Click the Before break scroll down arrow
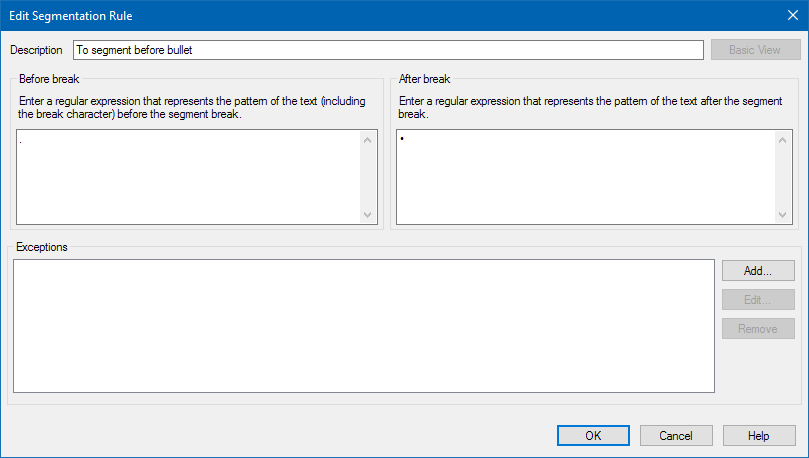The width and height of the screenshot is (809, 458). point(367,215)
